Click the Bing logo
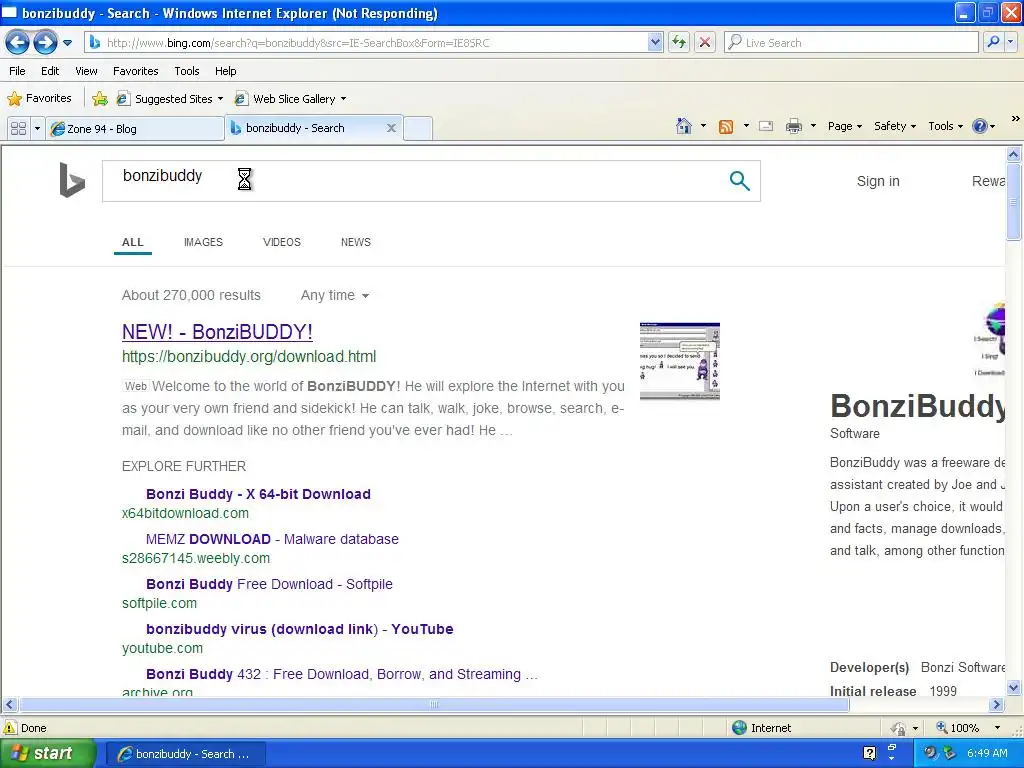The image size is (1024, 768). point(72,180)
